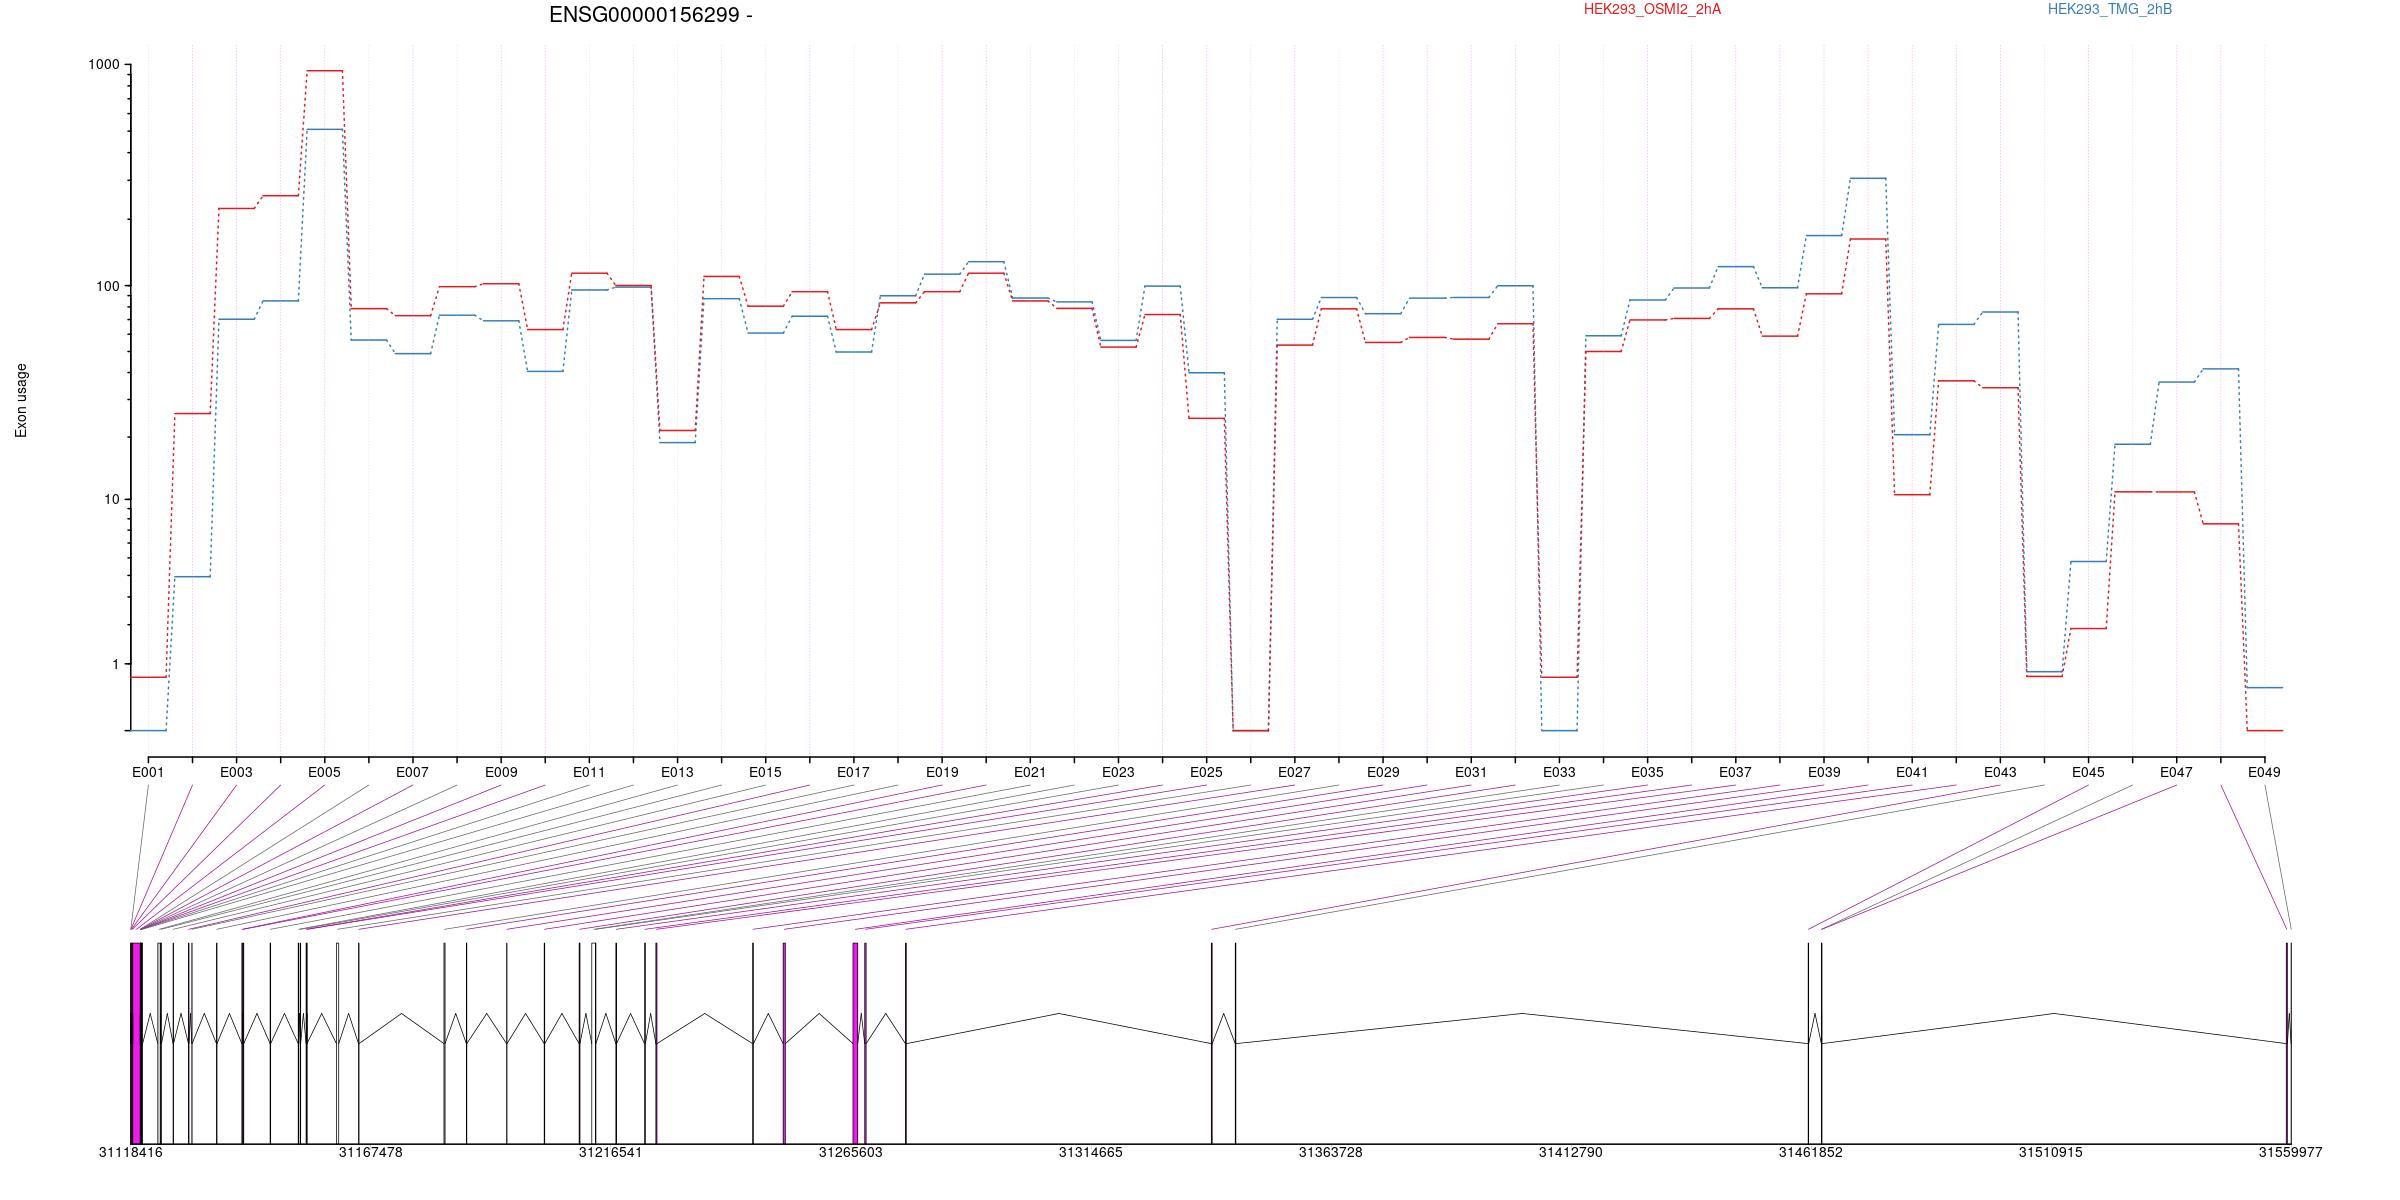Click genomic coordinate 31412790
The image size is (2400, 1200).
pos(1571,1152)
